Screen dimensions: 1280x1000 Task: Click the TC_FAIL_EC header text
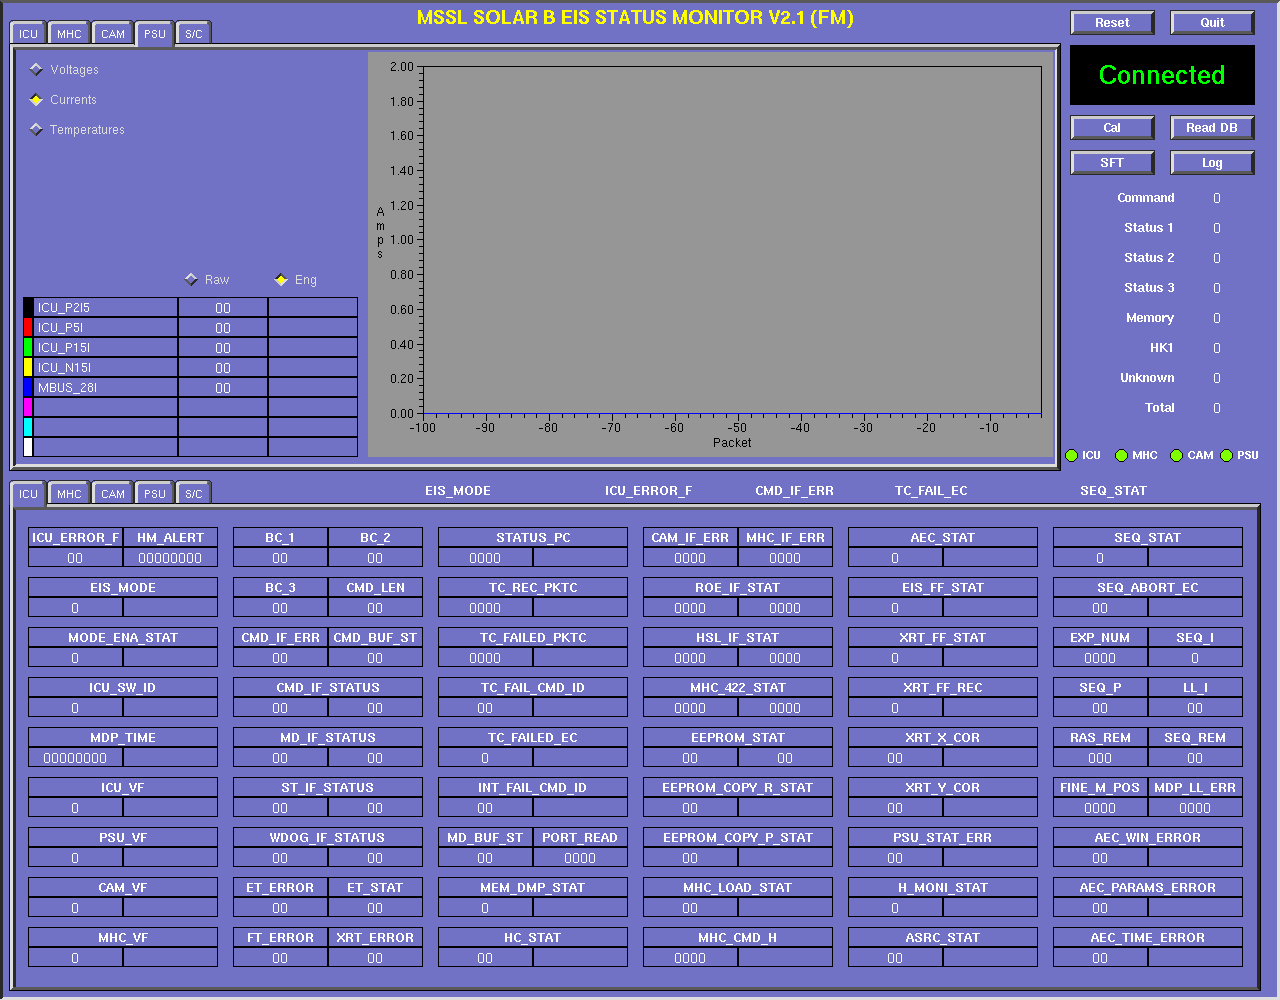[x=931, y=491]
